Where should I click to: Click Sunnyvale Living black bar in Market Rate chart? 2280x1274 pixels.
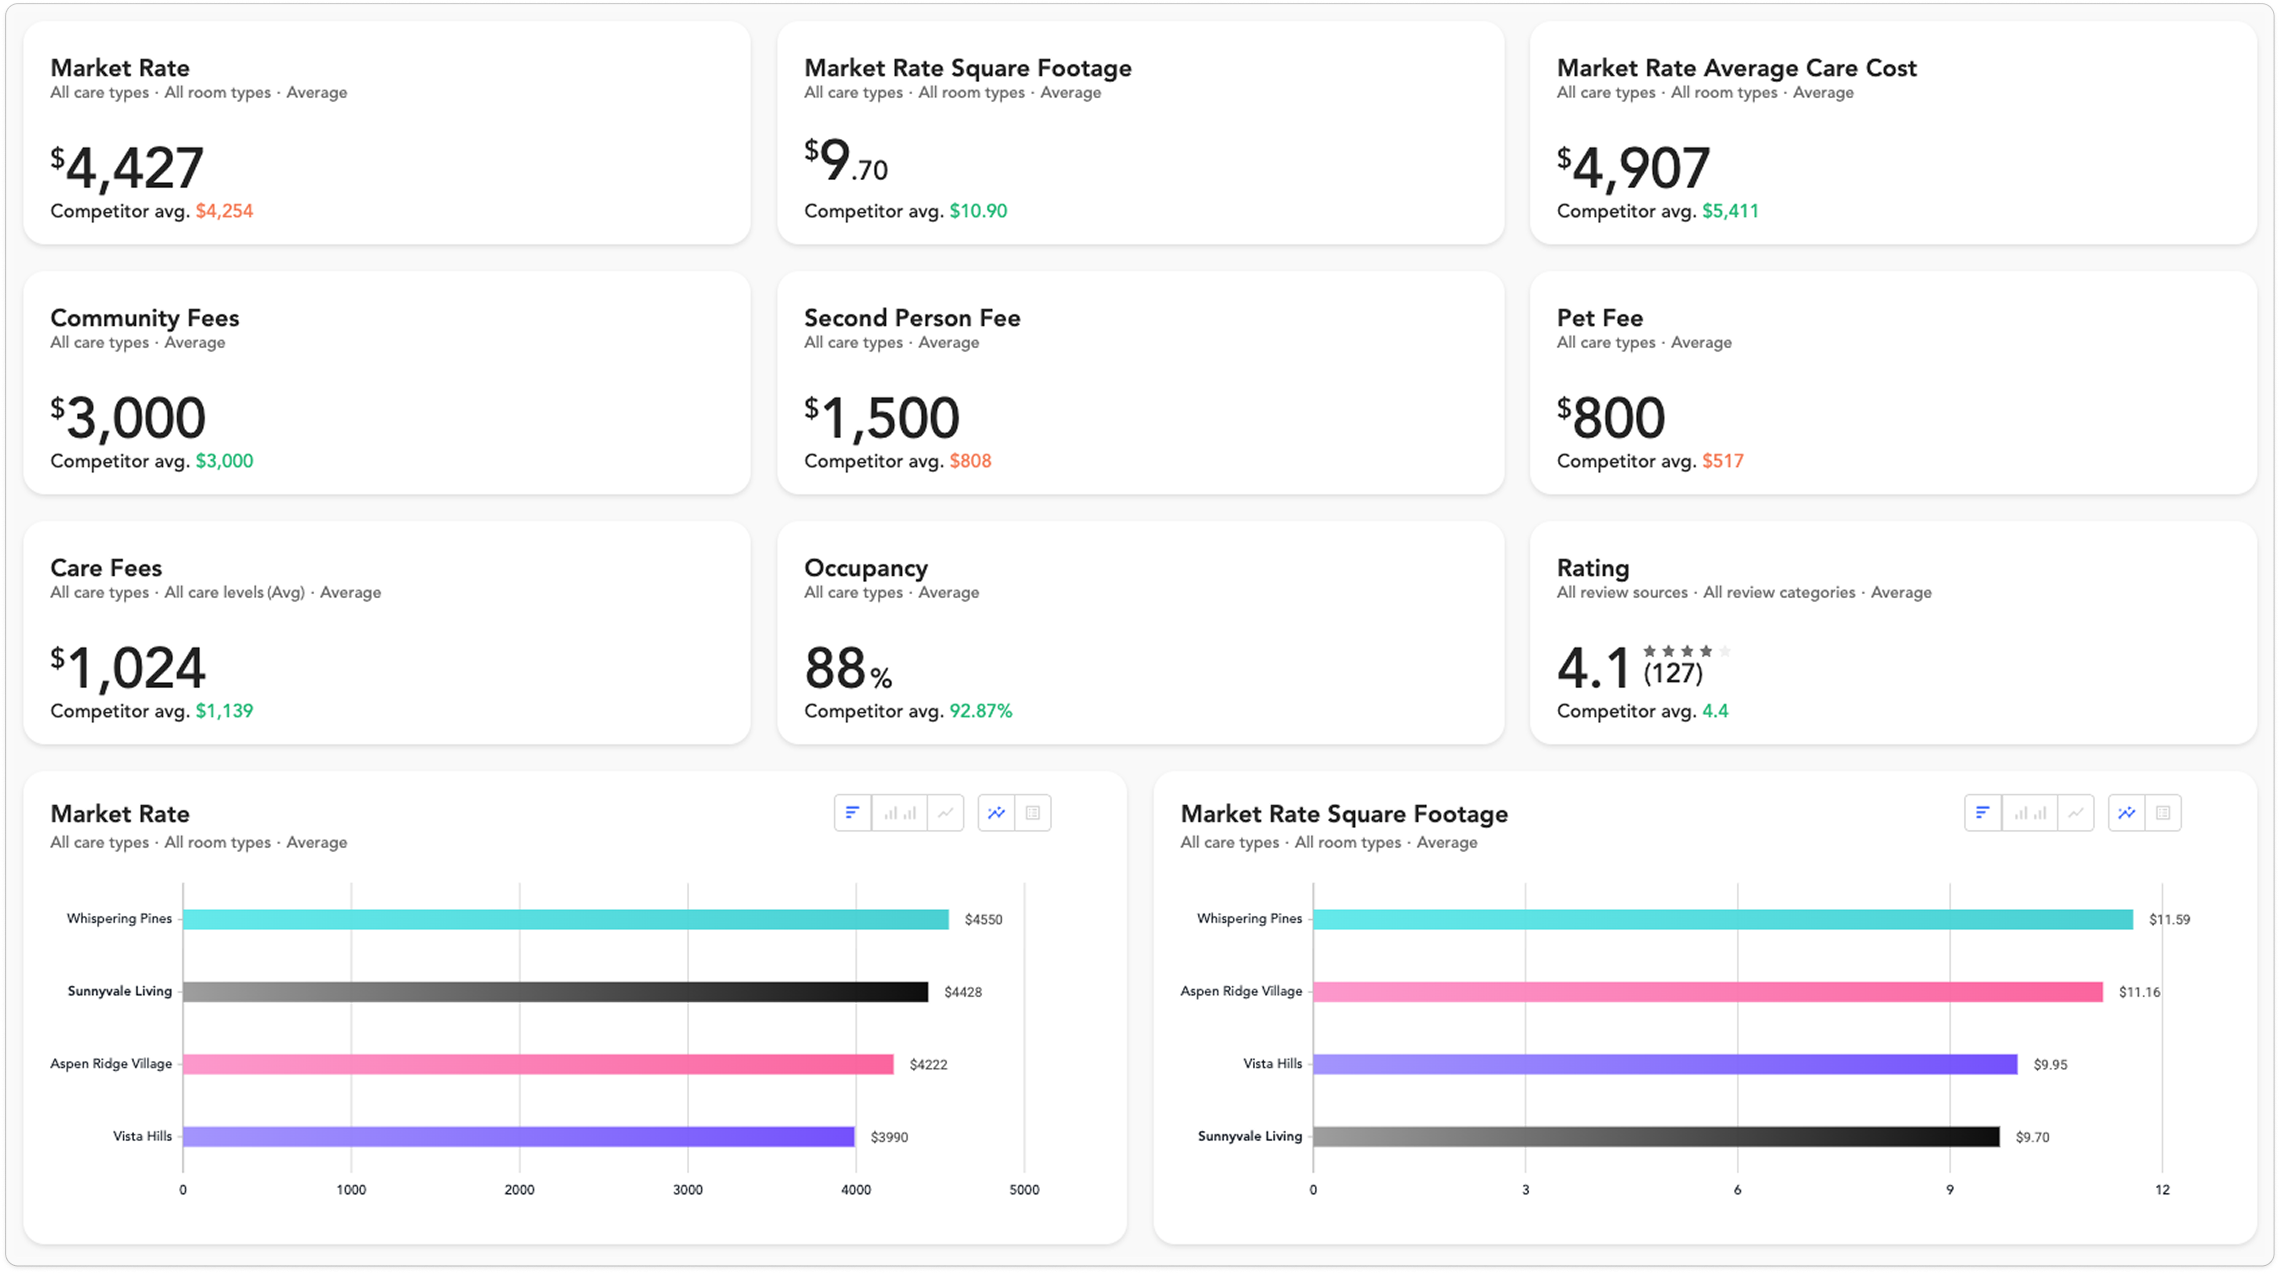[x=555, y=992]
